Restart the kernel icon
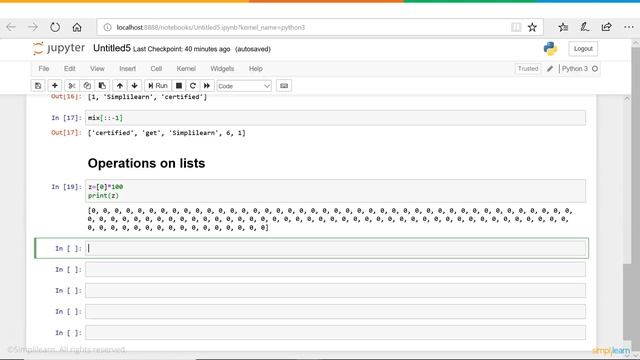Screen dimensions: 640x360 [x=193, y=86]
